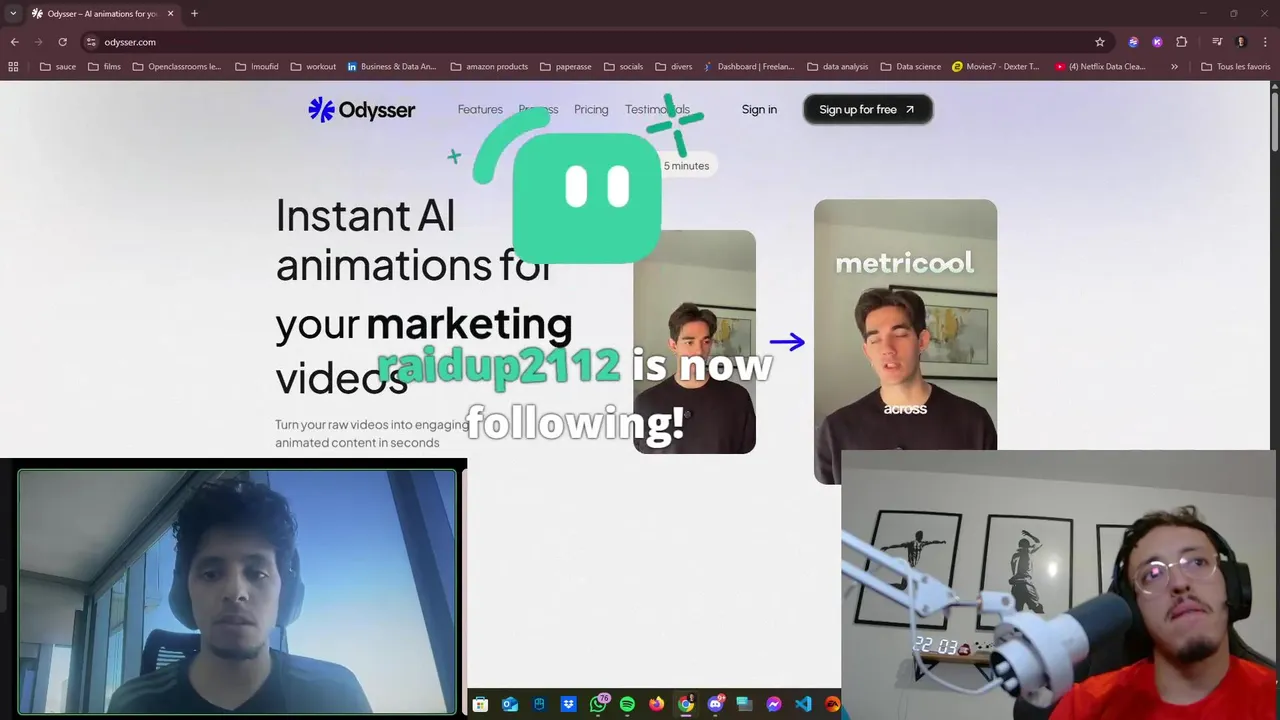Open the socials bookmarks folder
Image resolution: width=1280 pixels, height=720 pixels.
click(x=623, y=67)
